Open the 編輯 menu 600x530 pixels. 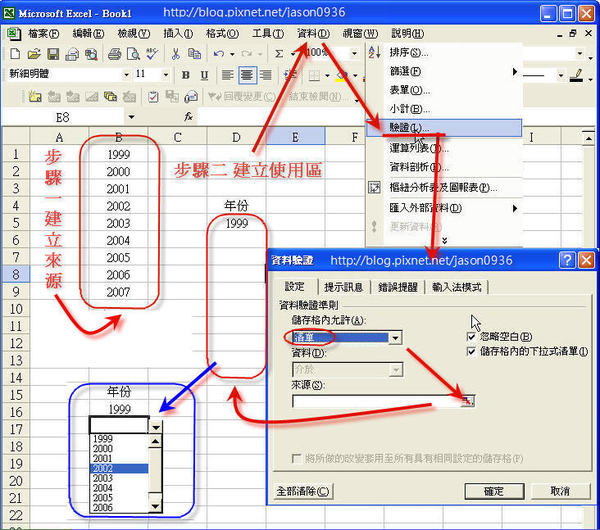coord(88,34)
